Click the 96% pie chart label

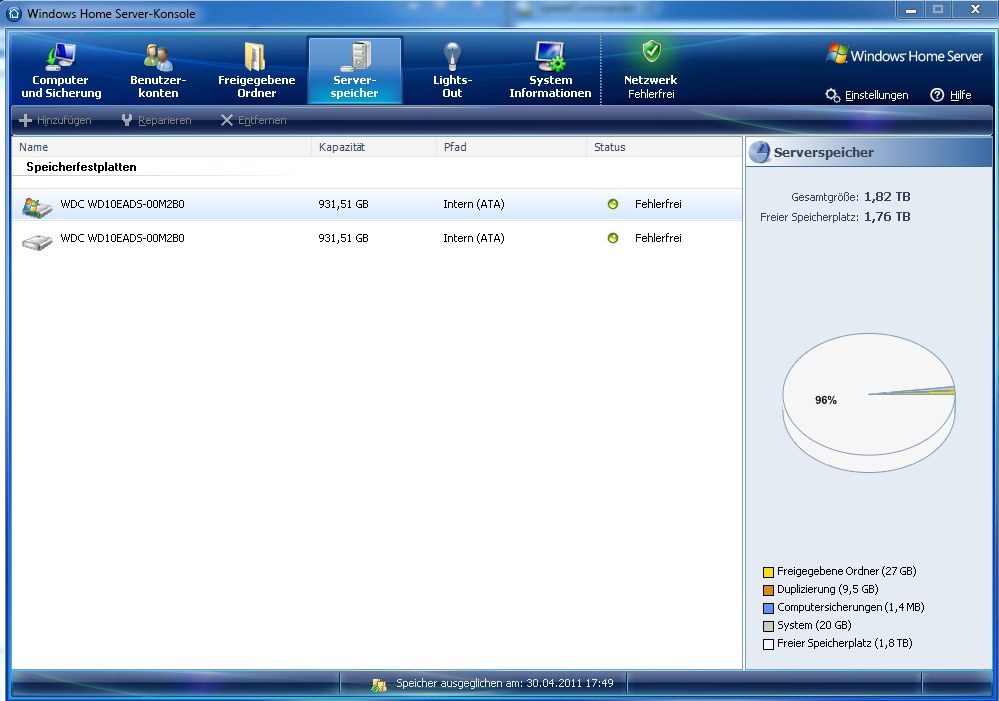[x=826, y=400]
